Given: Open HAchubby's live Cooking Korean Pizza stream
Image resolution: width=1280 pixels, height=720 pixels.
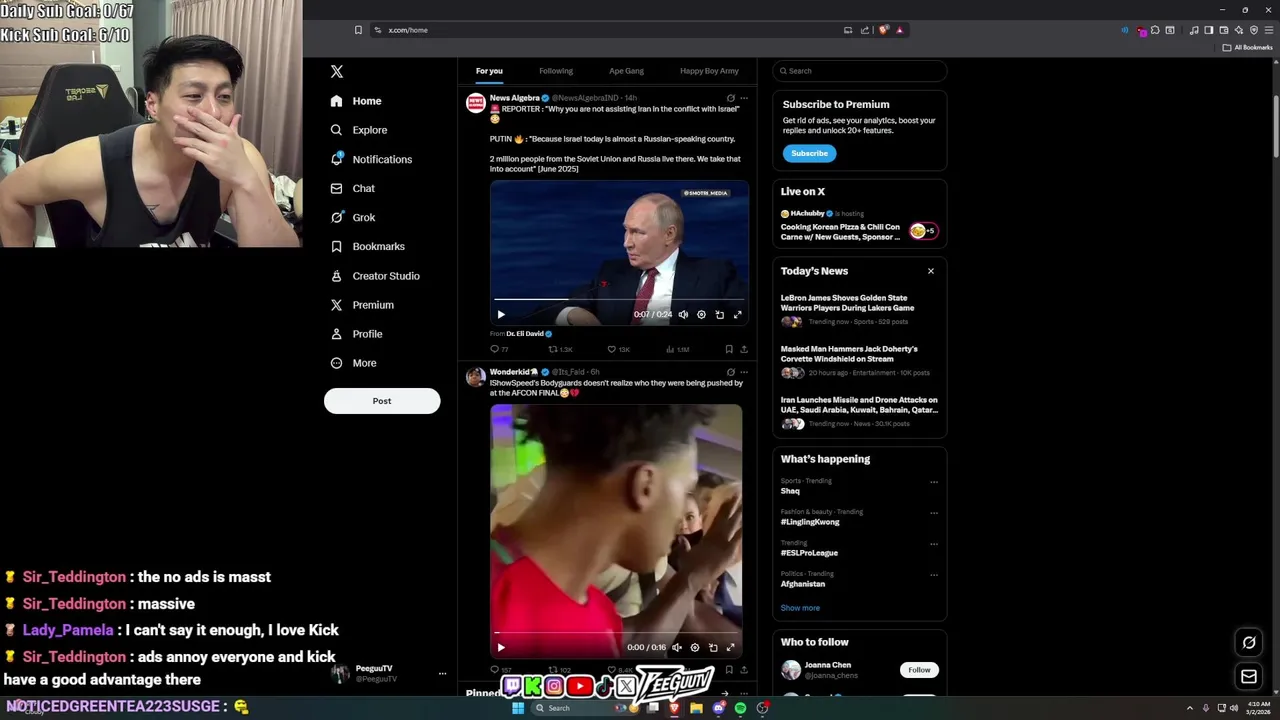Looking at the screenshot, I should pyautogui.click(x=859, y=225).
